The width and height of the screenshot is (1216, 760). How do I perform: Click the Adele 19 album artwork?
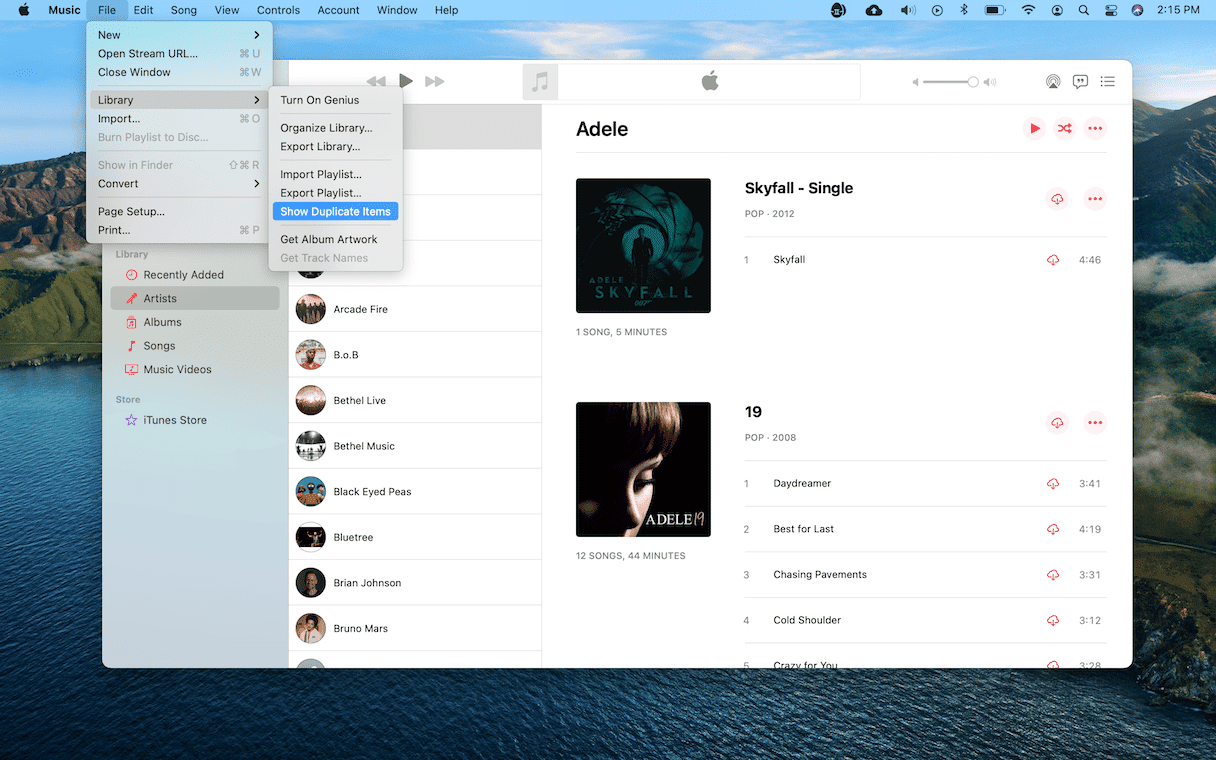click(643, 470)
